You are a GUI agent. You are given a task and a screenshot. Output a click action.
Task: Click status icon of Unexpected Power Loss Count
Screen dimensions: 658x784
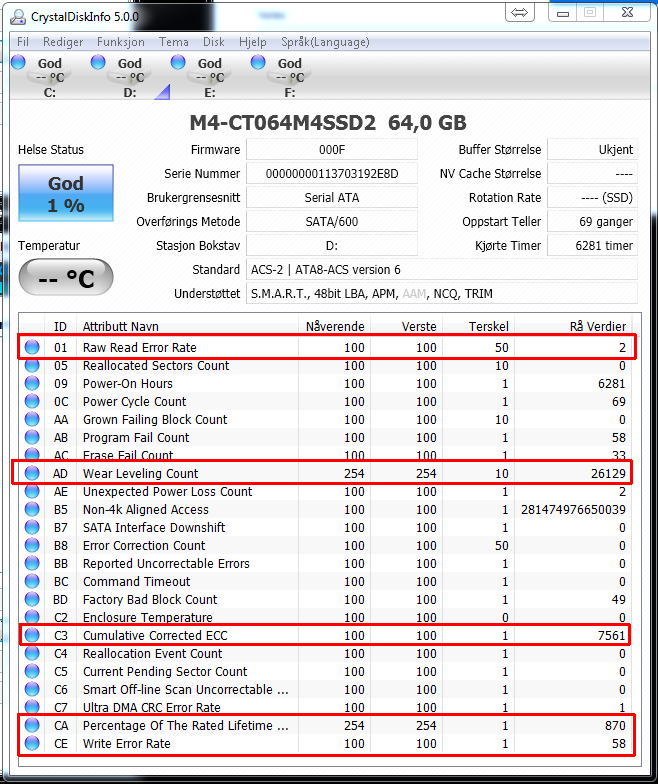pyautogui.click(x=32, y=491)
